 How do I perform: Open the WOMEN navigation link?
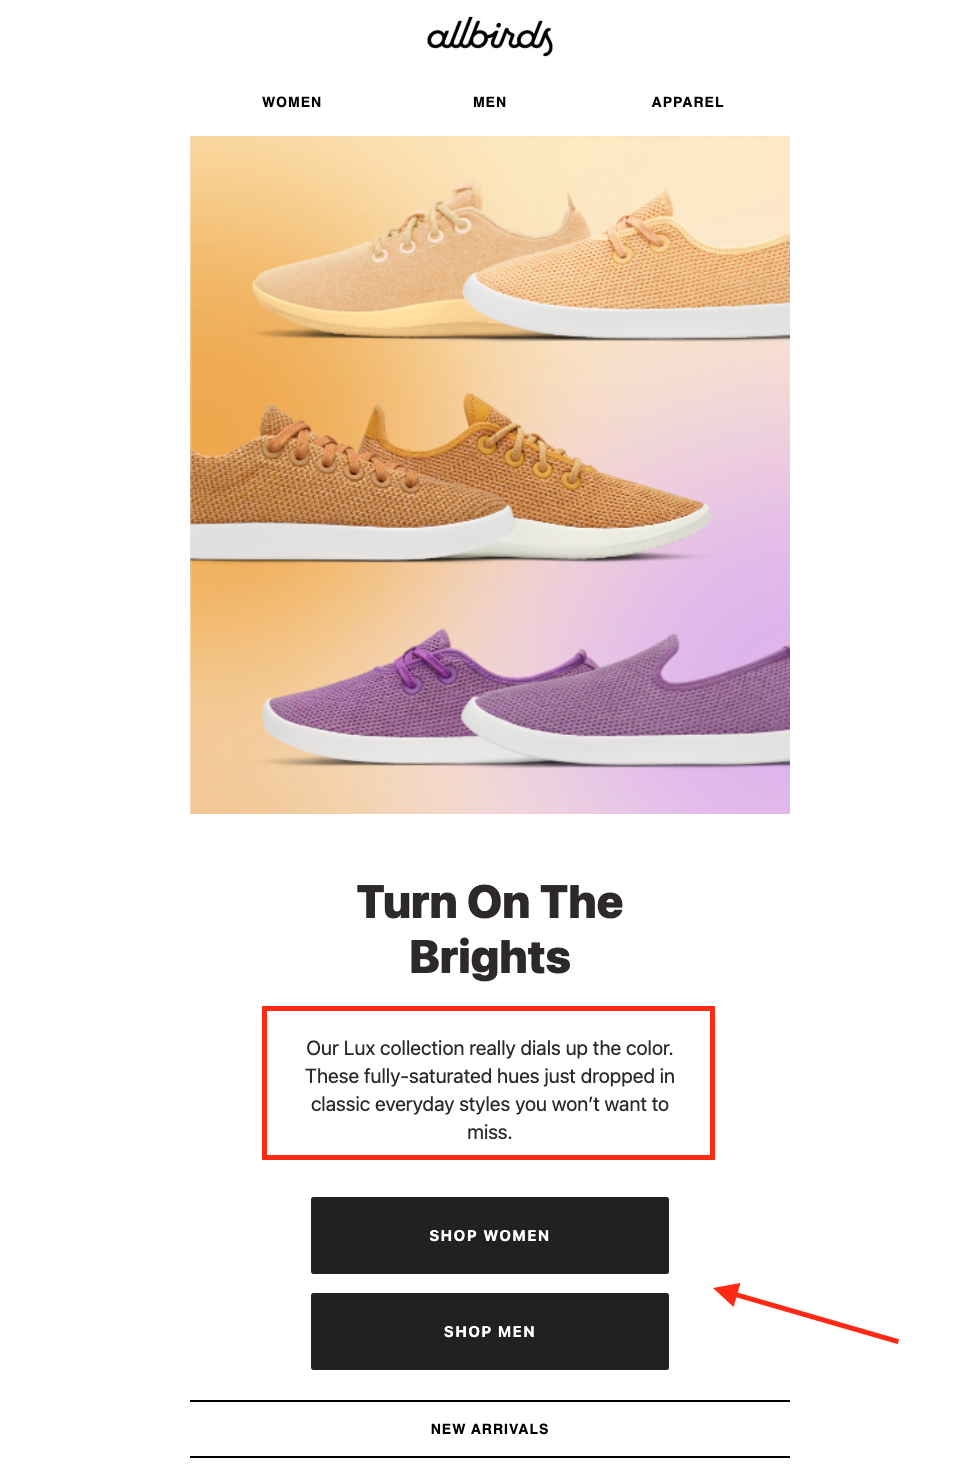coord(292,102)
